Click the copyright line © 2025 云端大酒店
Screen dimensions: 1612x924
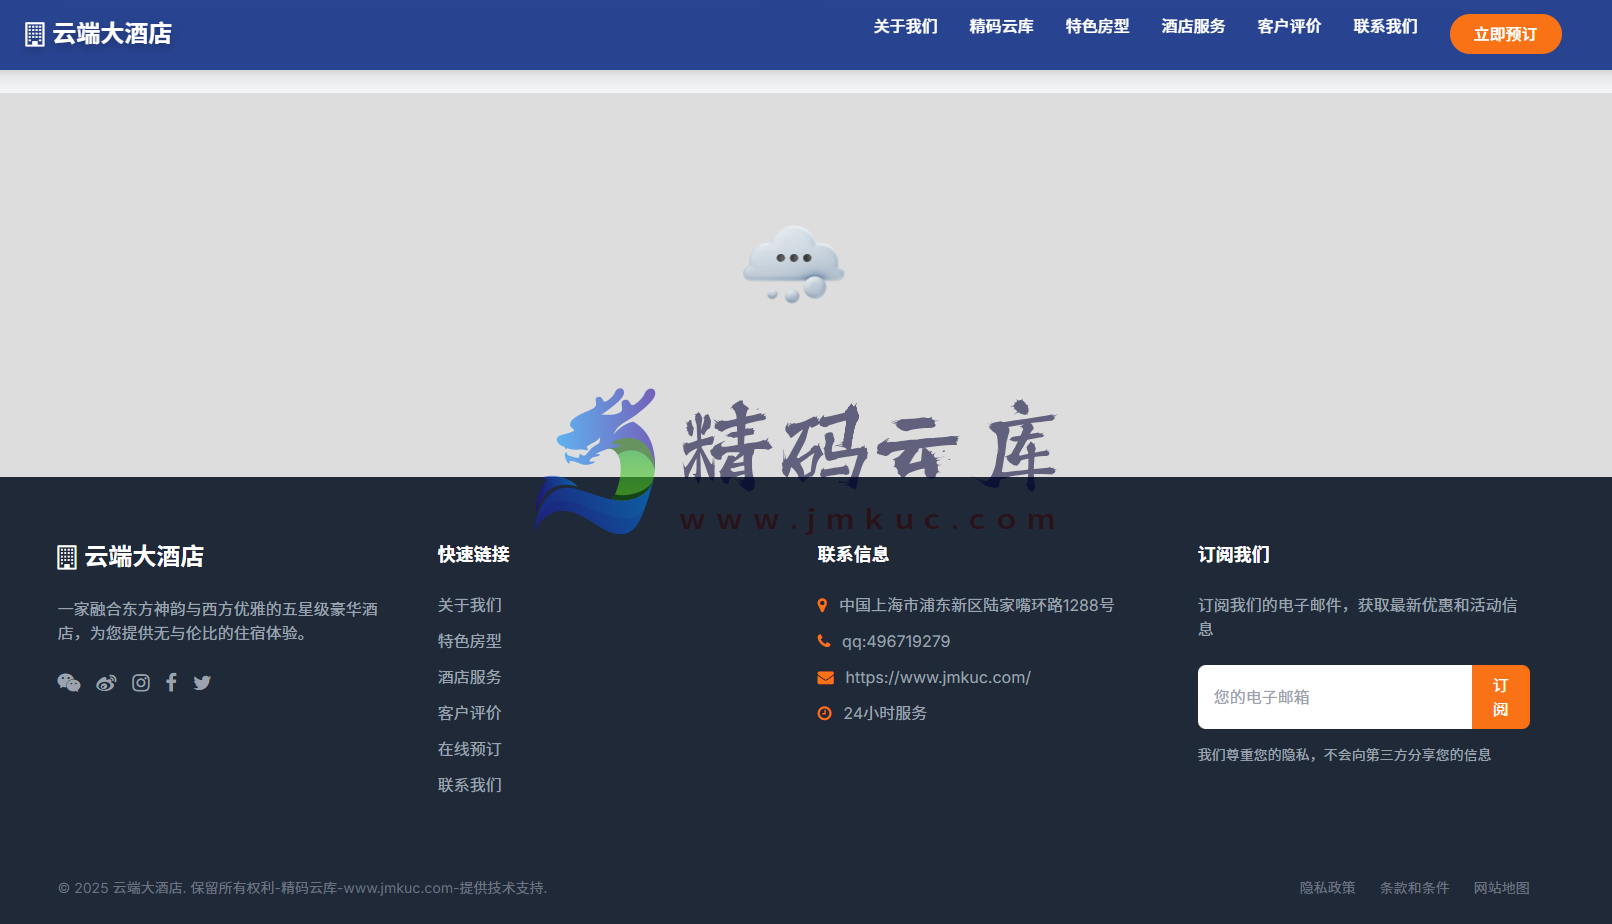coord(302,888)
